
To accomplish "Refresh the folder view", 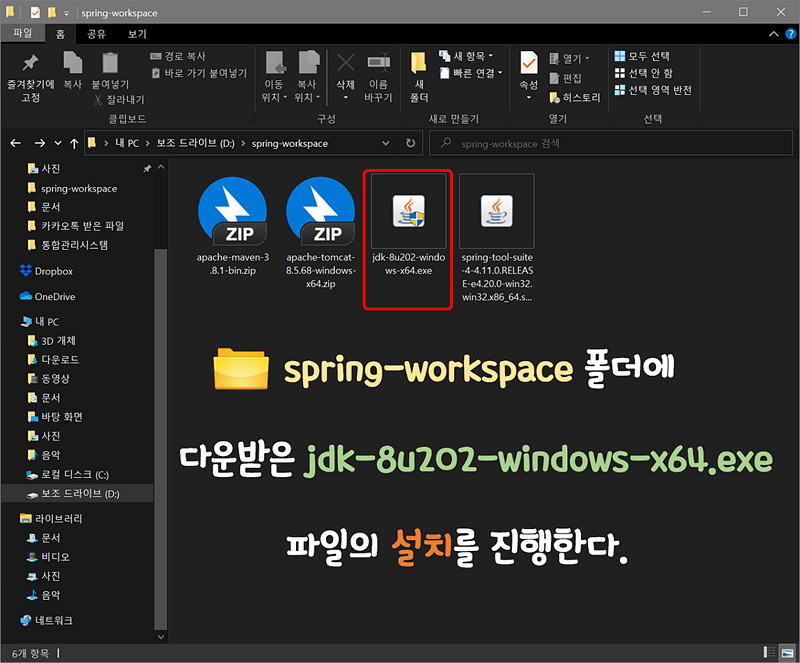I will (x=410, y=143).
